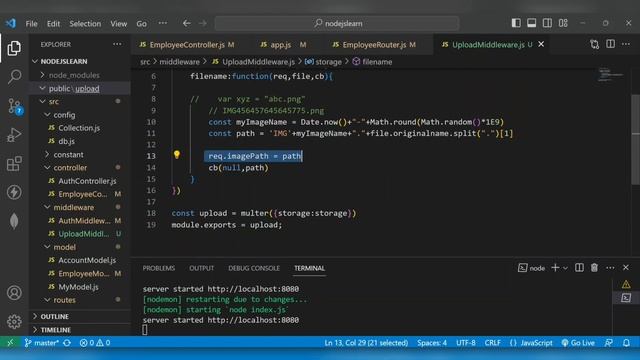Open the Extensions view
Image resolution: width=640 pixels, height=360 pixels.
click(x=14, y=164)
